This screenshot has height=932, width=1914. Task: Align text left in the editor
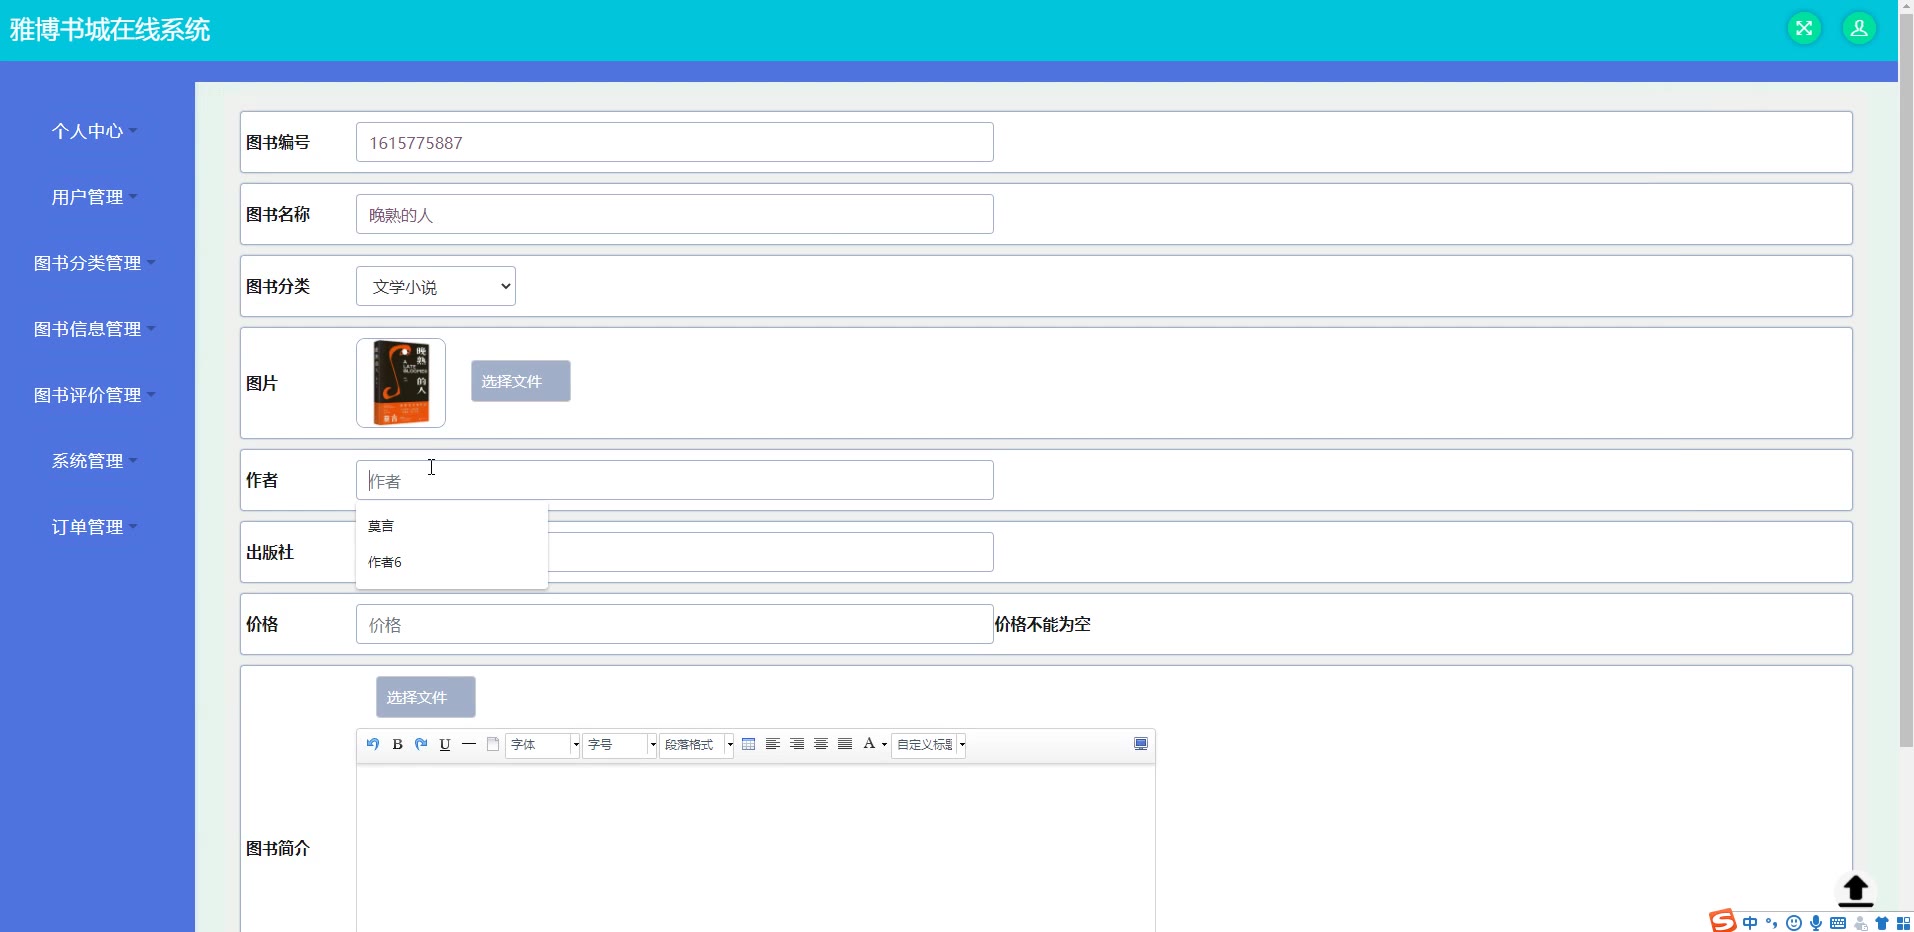[x=773, y=744]
